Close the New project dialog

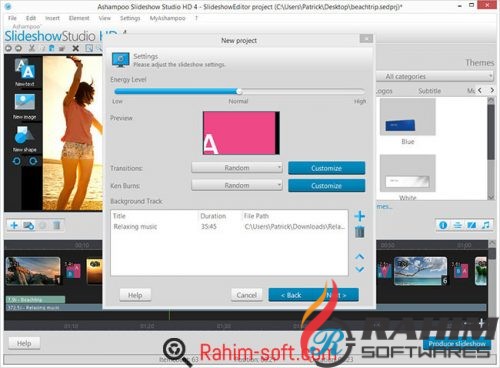point(366,39)
